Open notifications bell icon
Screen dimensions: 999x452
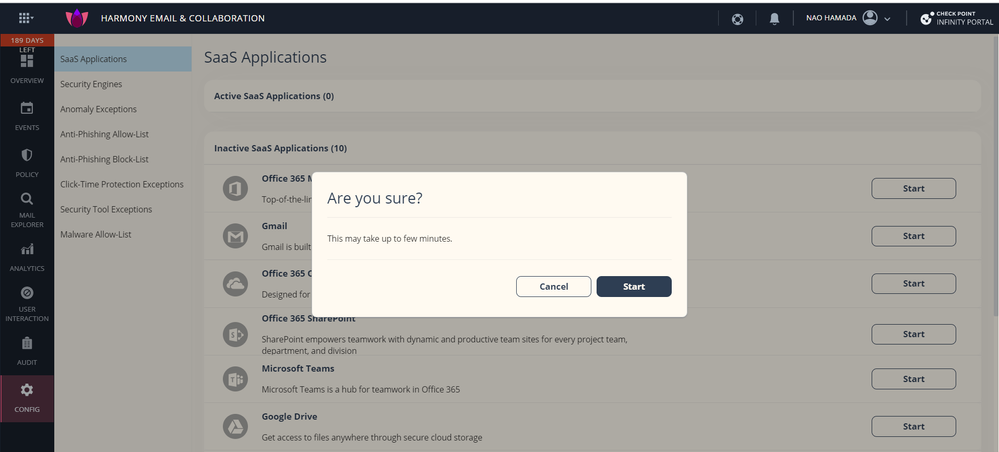(x=774, y=18)
